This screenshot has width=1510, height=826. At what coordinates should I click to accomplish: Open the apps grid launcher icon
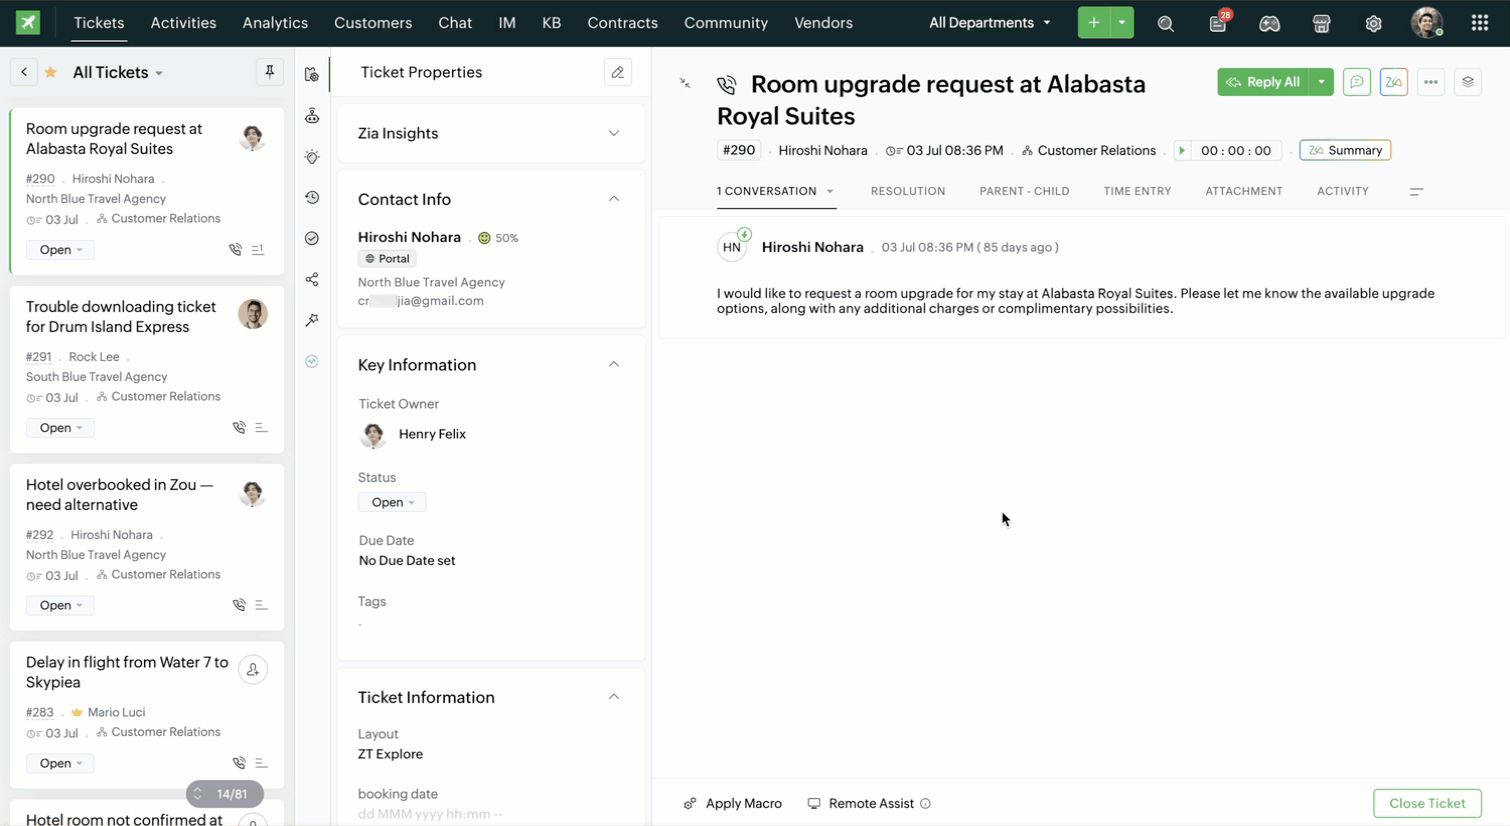(1479, 23)
